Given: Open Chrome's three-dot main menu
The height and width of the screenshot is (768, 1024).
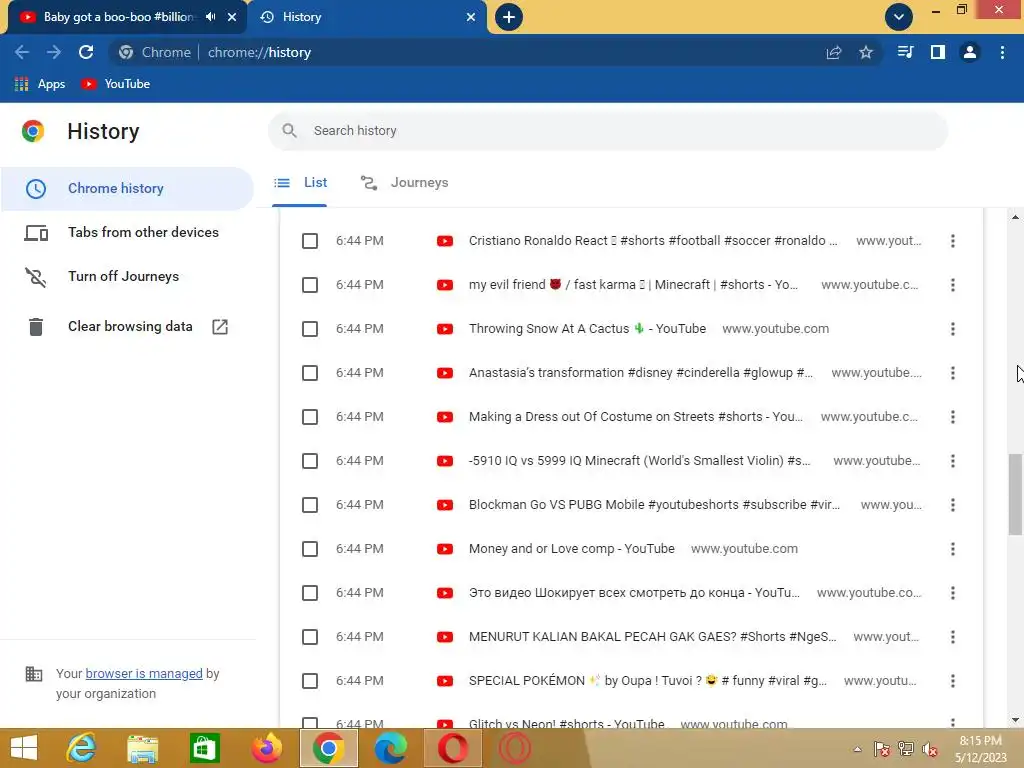Looking at the screenshot, I should (1002, 52).
